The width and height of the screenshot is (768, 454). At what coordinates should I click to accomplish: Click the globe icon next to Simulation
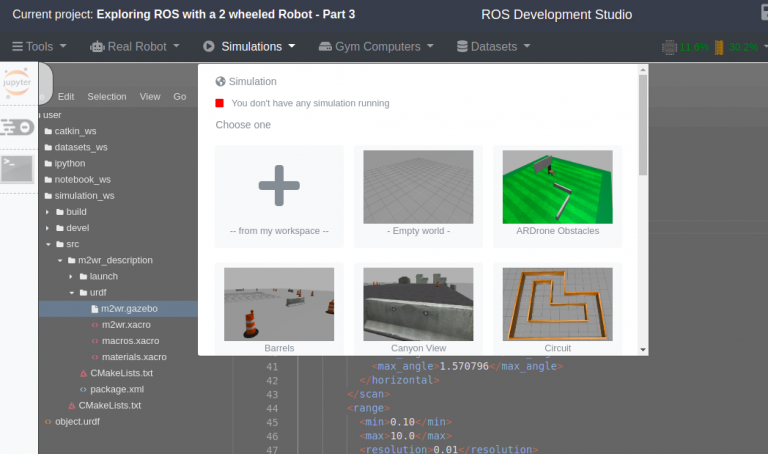[220, 81]
